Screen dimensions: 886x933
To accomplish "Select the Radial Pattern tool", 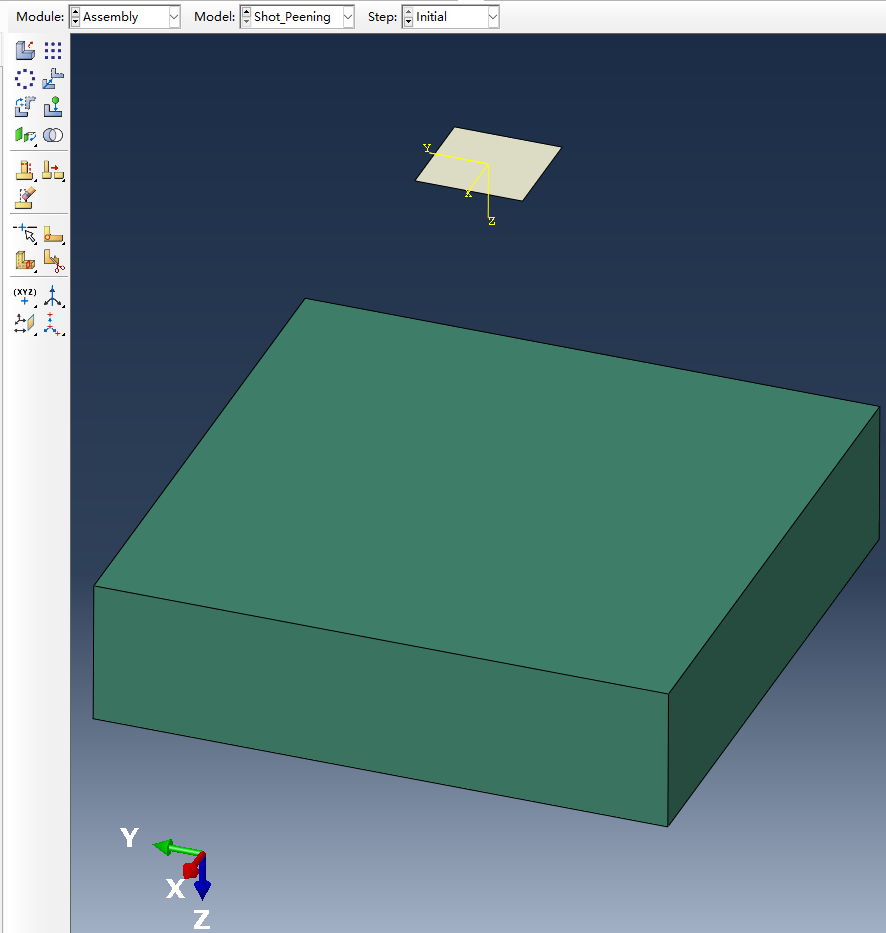I will point(24,79).
